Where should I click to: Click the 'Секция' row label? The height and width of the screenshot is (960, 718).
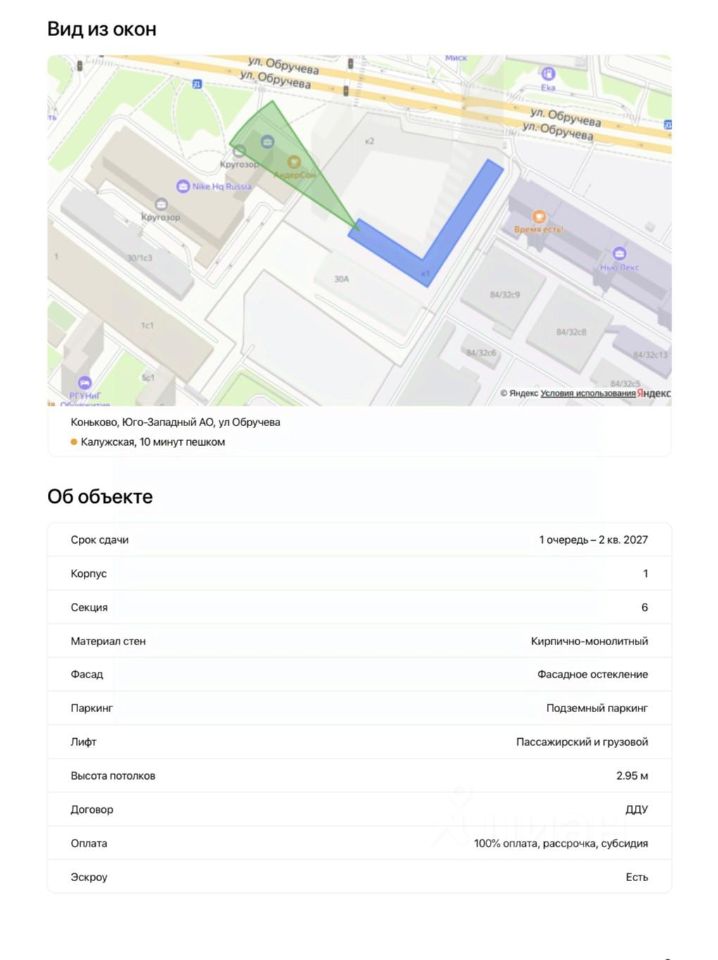click(89, 607)
